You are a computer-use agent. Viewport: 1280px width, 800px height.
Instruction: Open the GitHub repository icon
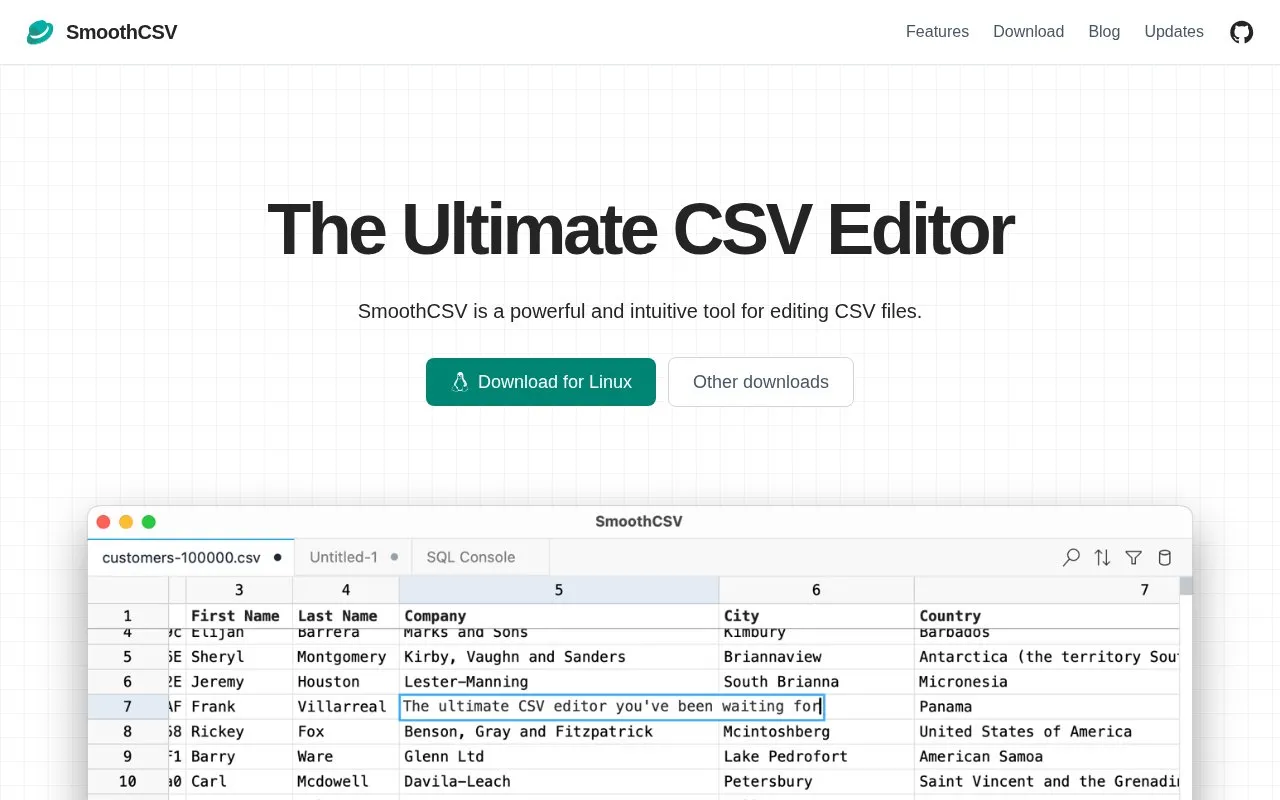1241,32
